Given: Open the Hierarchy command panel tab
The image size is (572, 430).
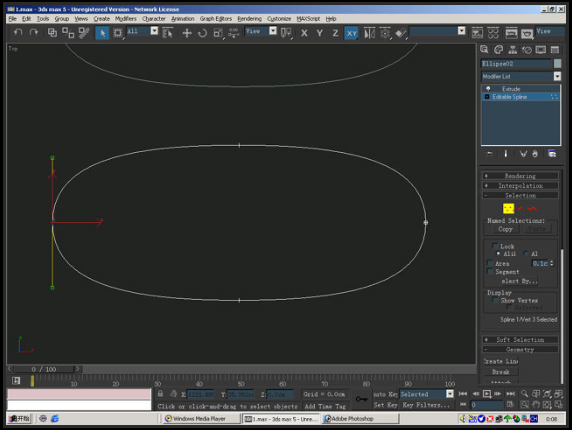Looking at the screenshot, I should pos(513,50).
